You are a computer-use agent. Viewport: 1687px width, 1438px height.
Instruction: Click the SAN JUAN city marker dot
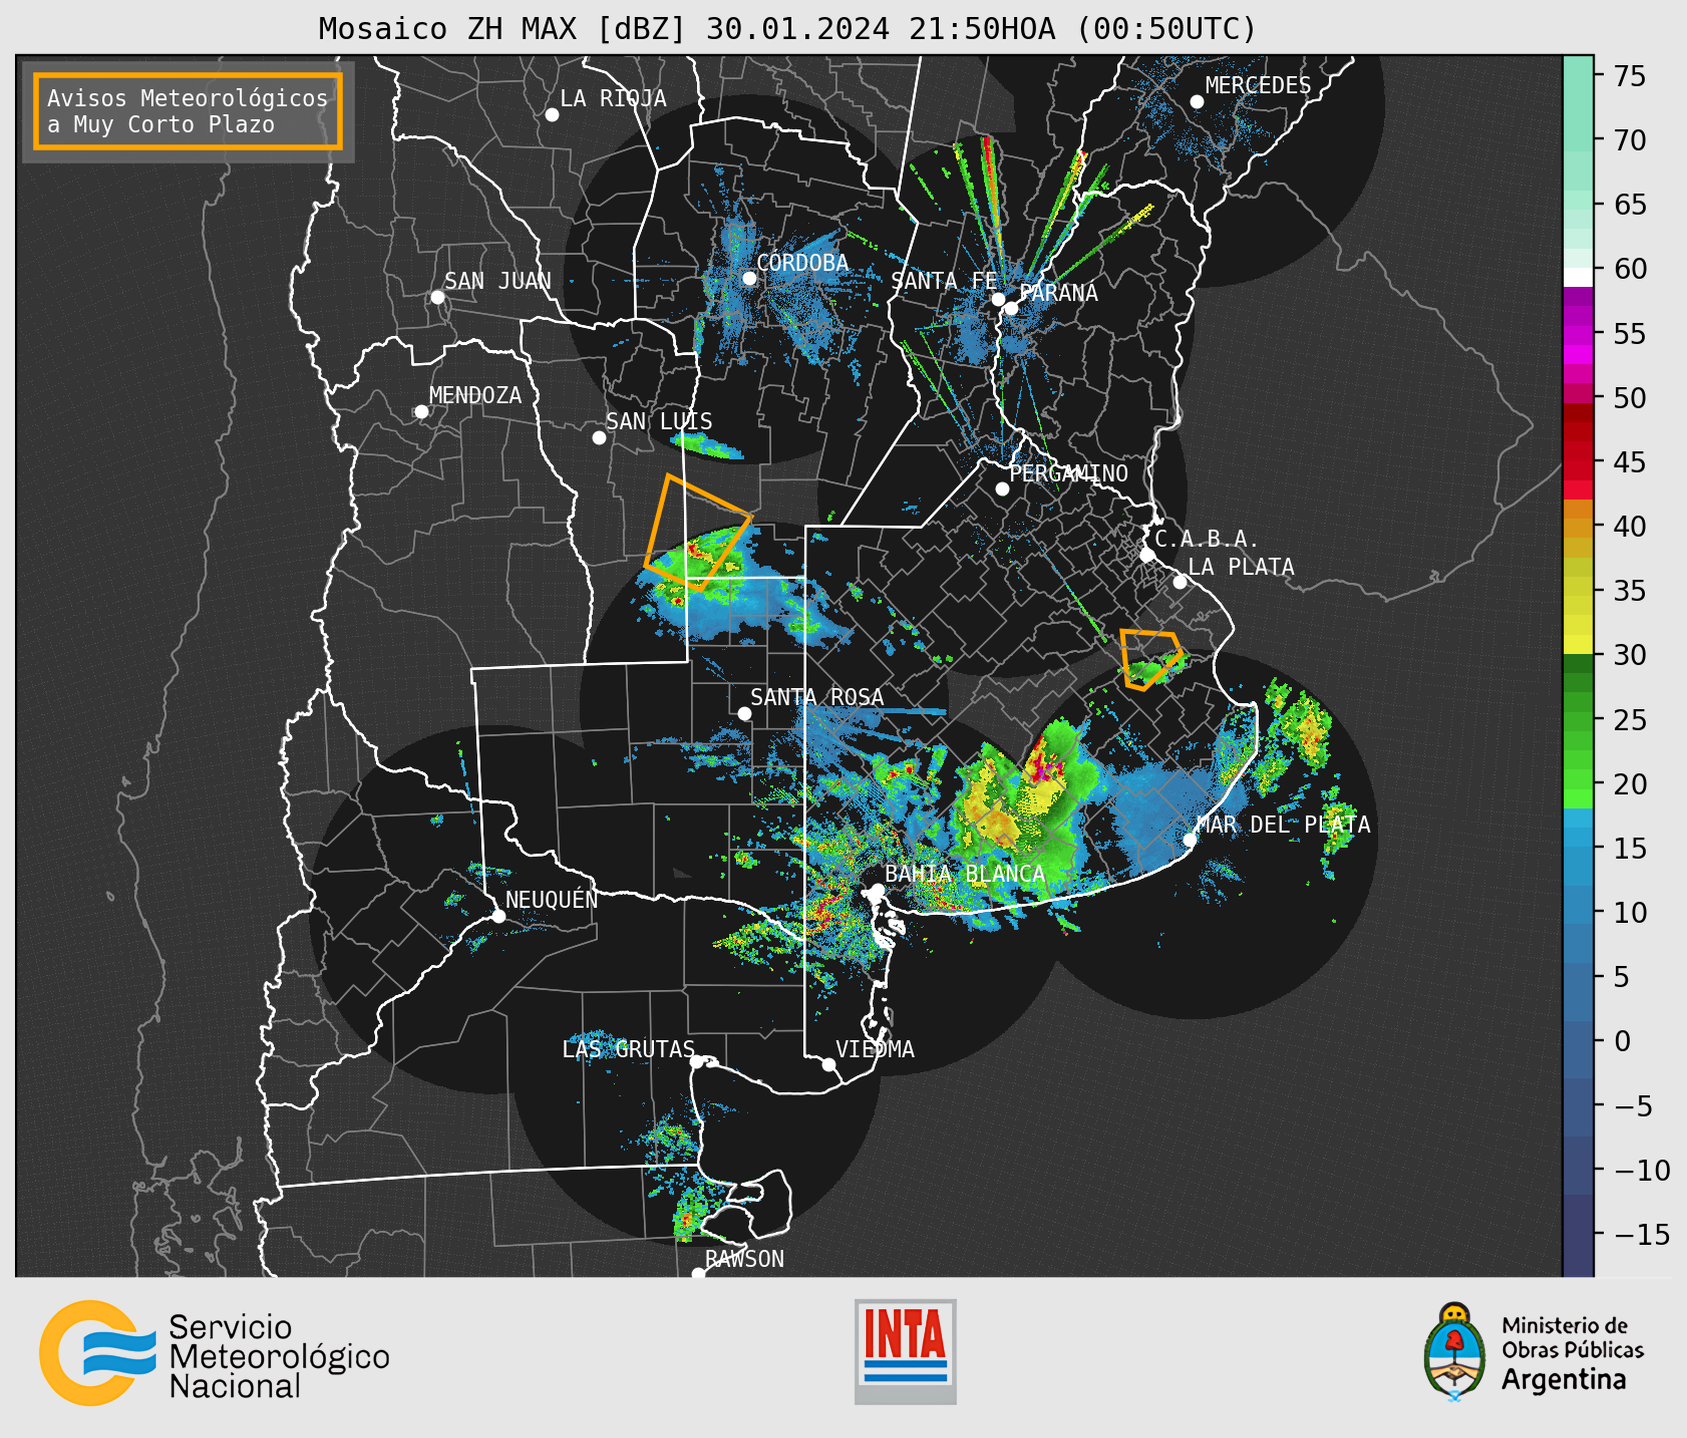point(437,297)
